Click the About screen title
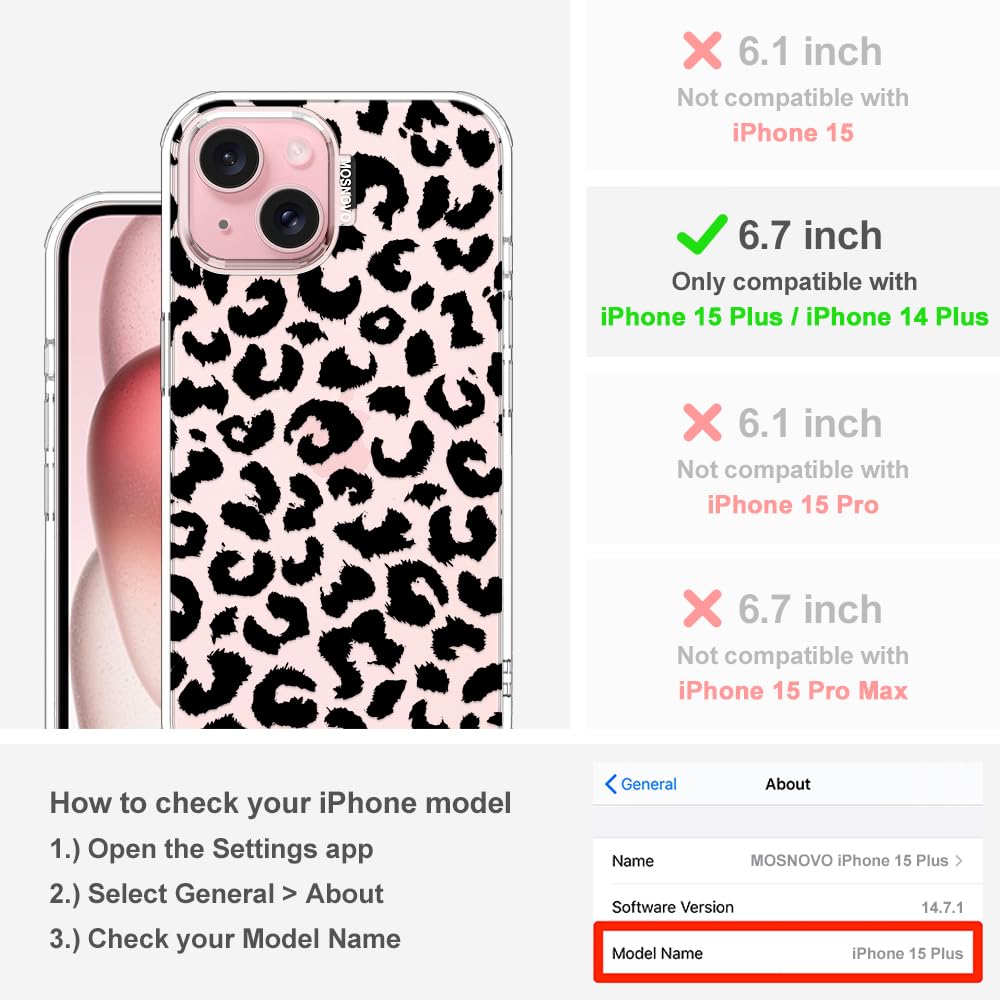Image resolution: width=1000 pixels, height=1000 pixels. 788,784
